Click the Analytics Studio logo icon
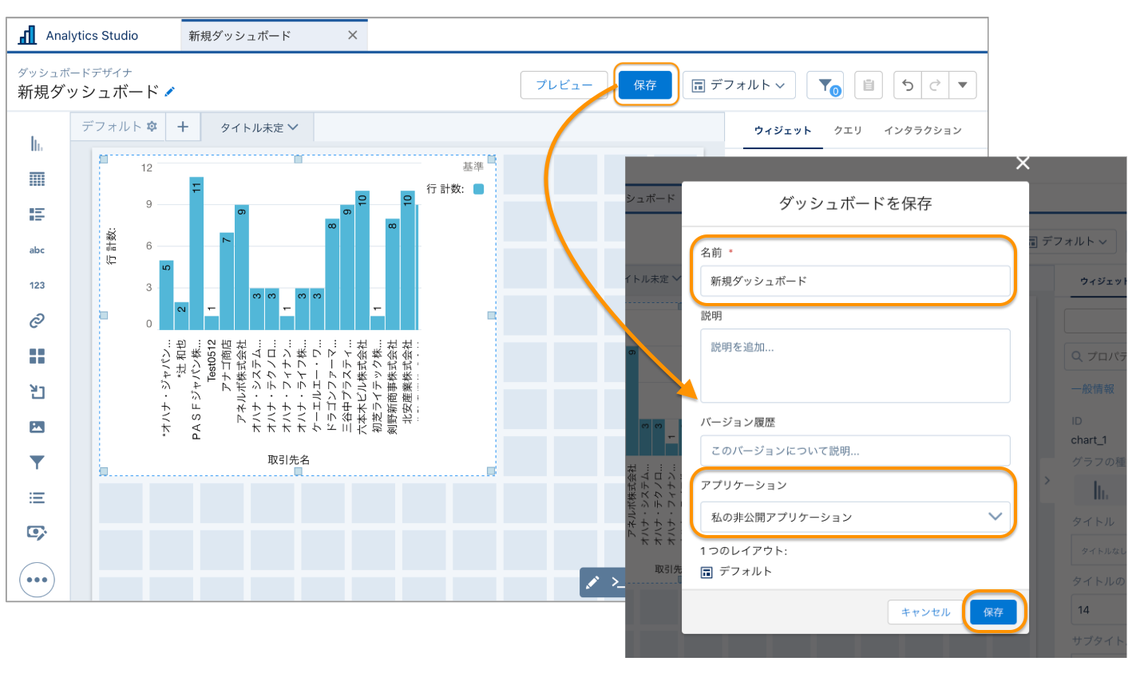The image size is (1148, 685). pos(27,34)
